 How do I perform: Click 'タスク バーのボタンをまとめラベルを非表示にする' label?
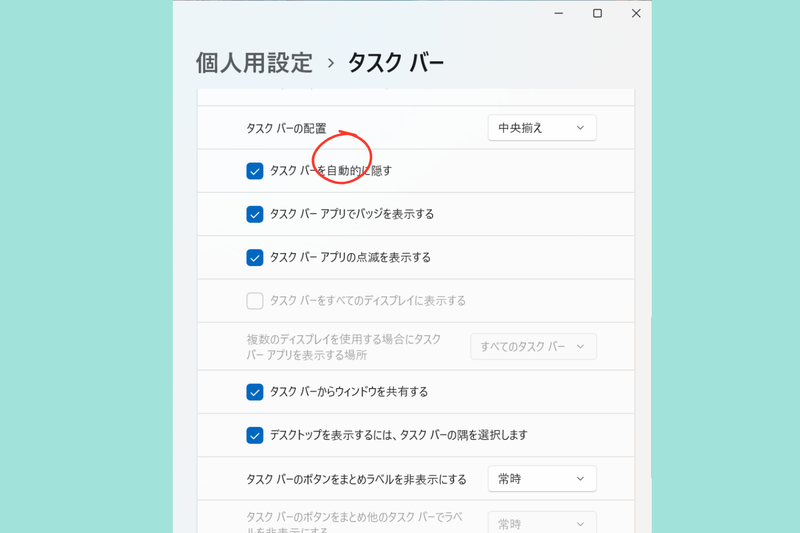[356, 479]
